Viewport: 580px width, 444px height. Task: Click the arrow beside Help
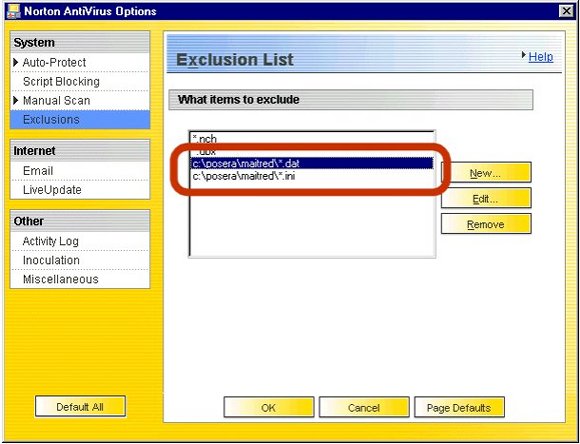pos(523,55)
